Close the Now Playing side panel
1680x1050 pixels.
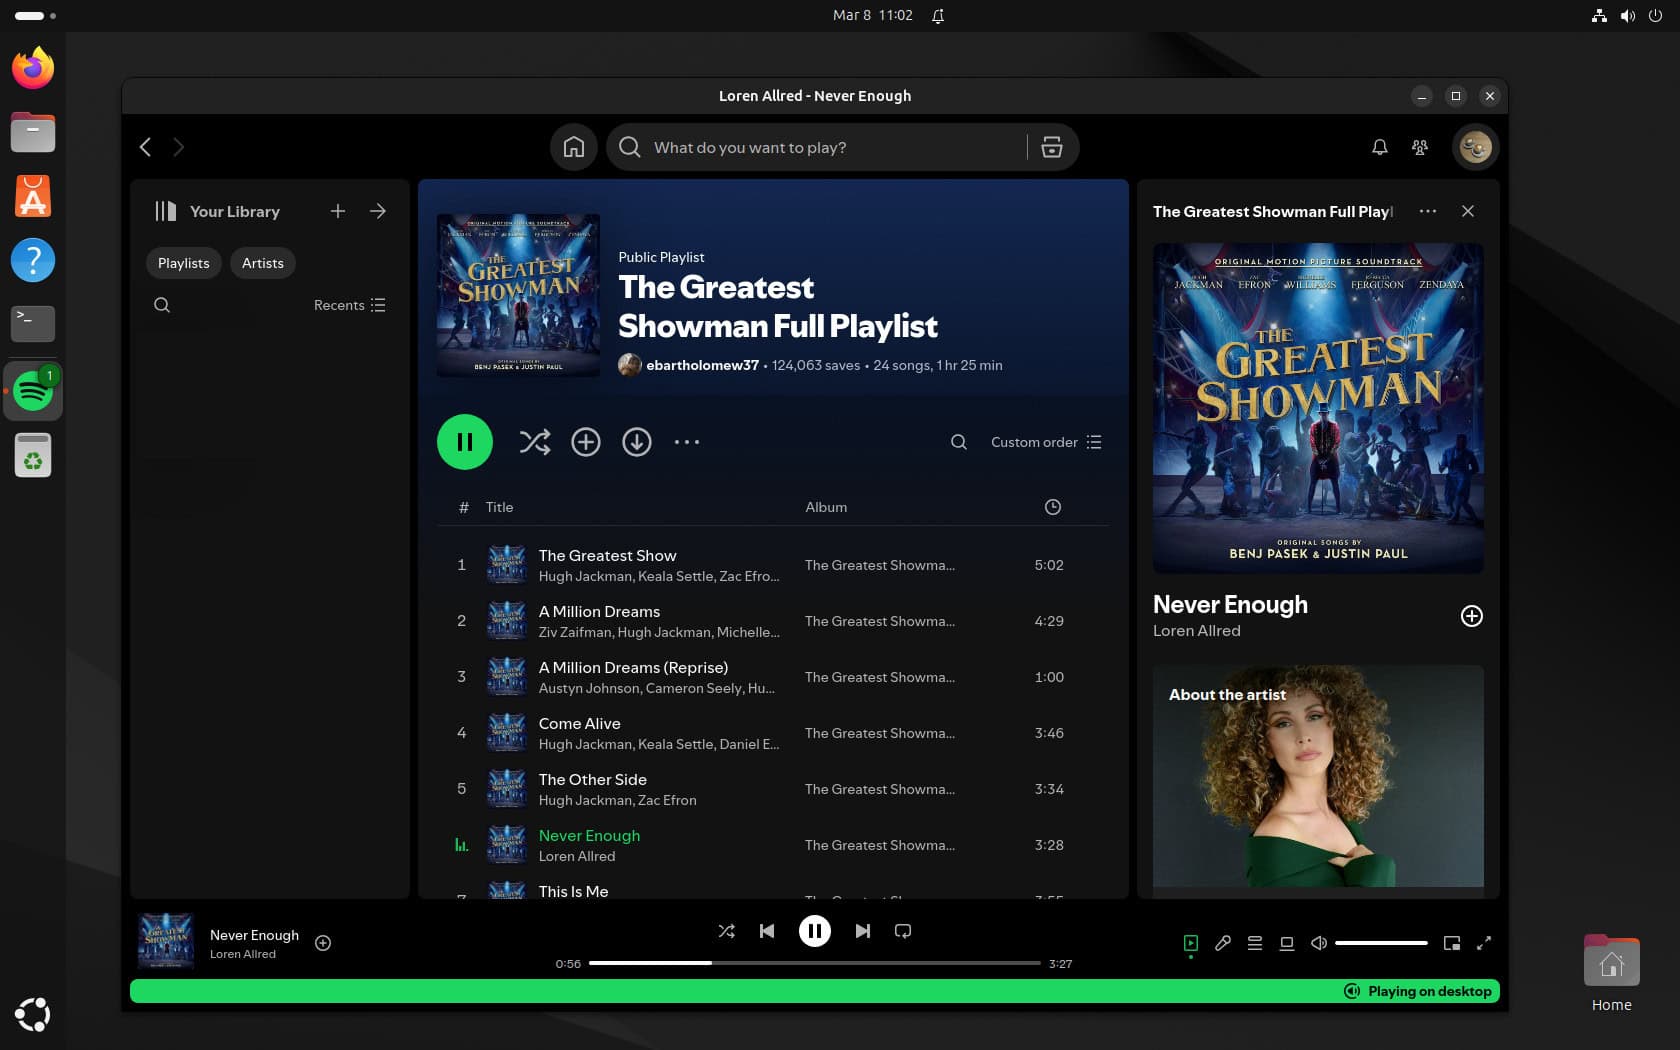(x=1468, y=211)
